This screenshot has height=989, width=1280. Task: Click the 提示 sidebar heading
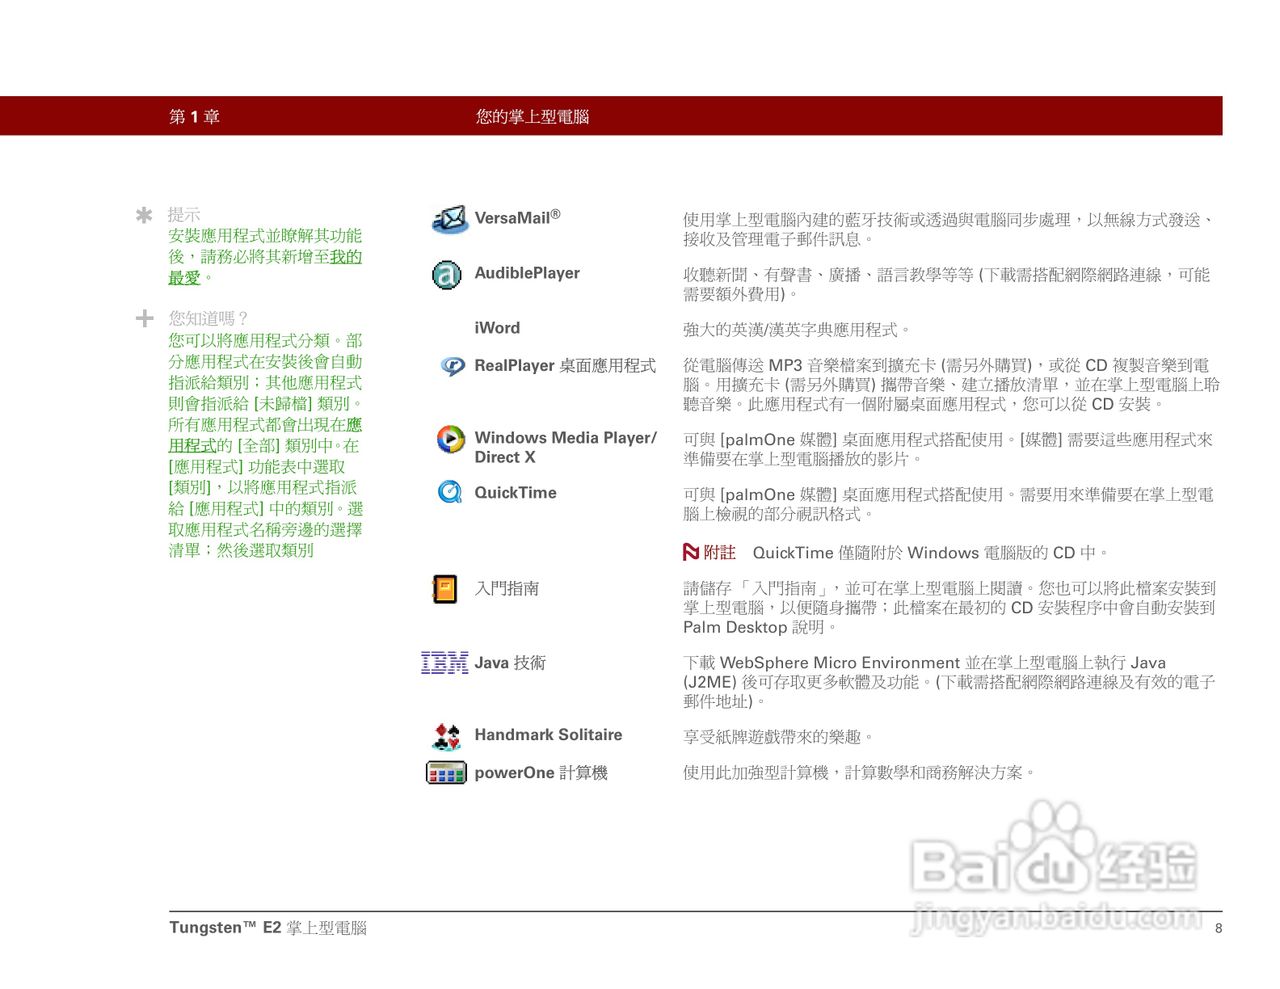(x=184, y=215)
